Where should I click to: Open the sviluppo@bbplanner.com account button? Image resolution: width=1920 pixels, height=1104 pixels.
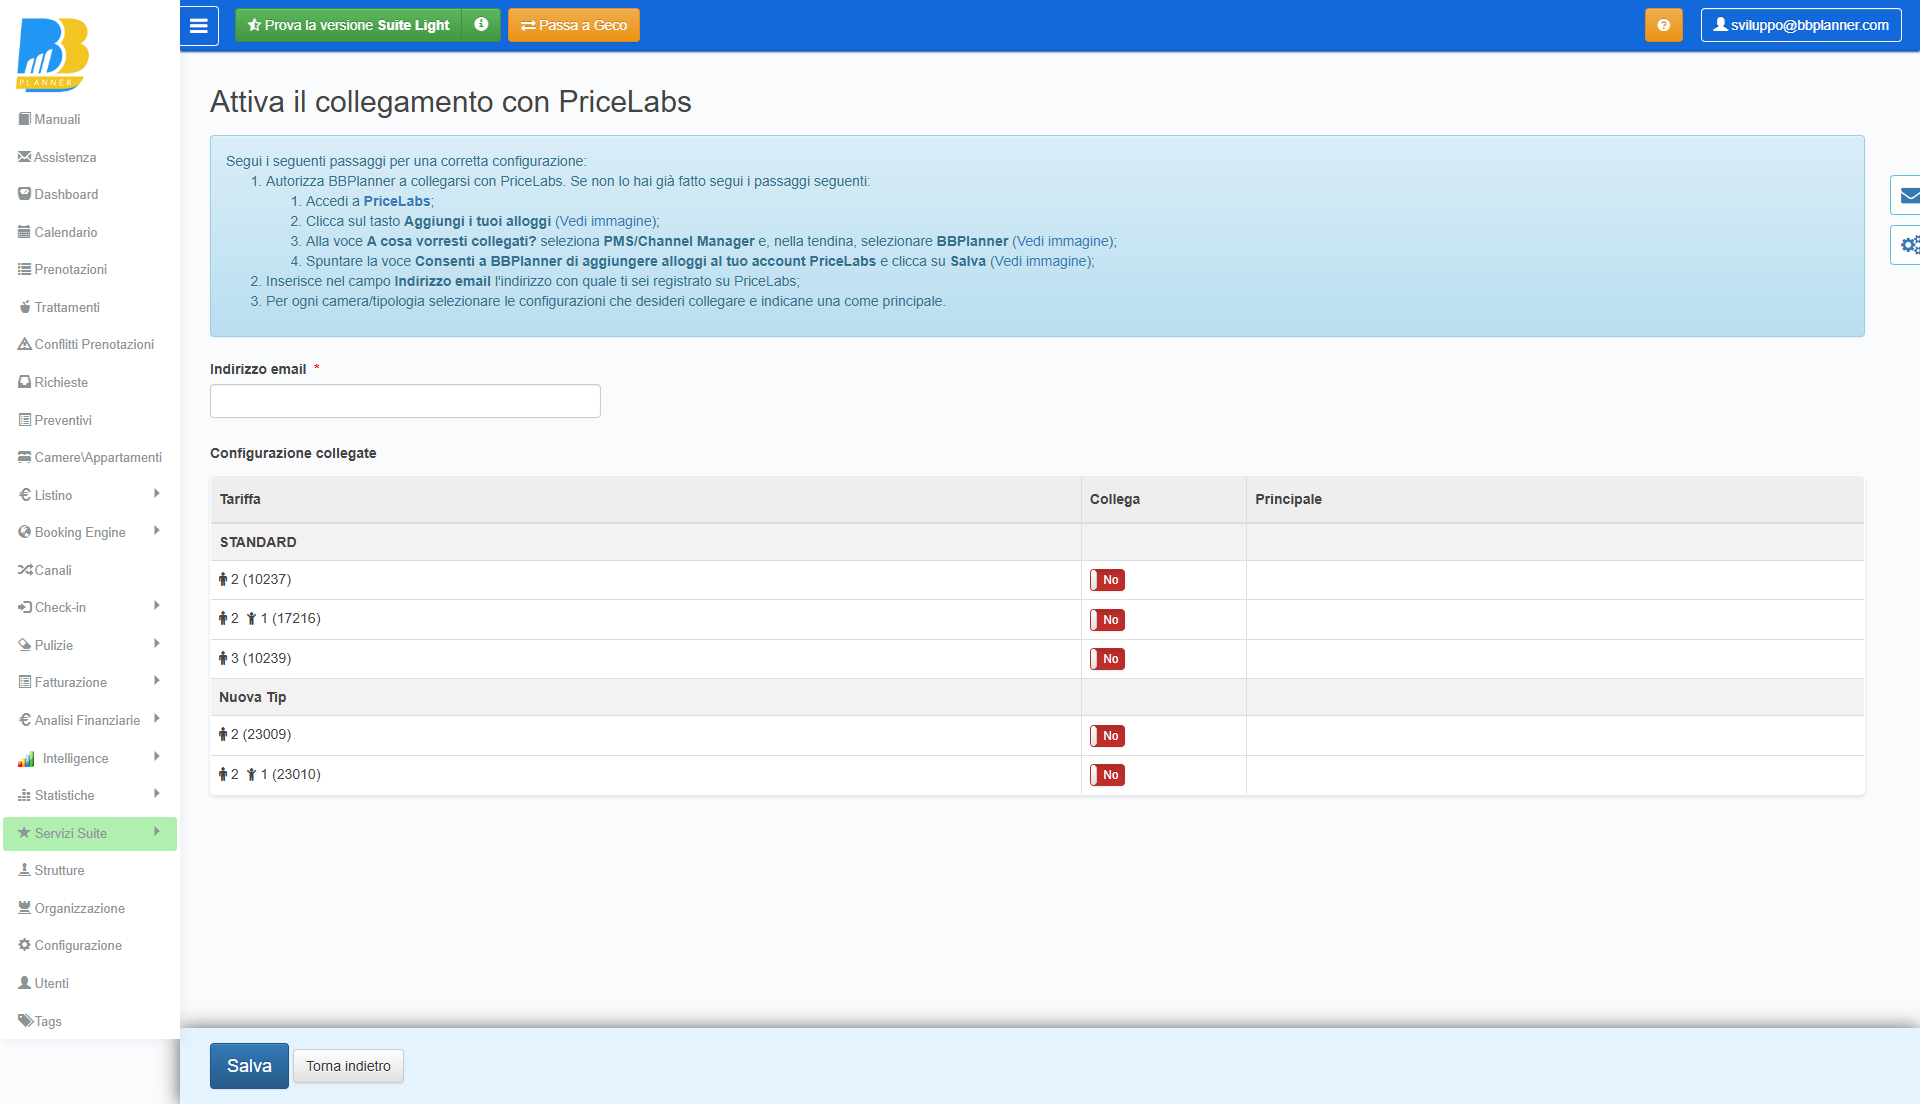(x=1801, y=25)
